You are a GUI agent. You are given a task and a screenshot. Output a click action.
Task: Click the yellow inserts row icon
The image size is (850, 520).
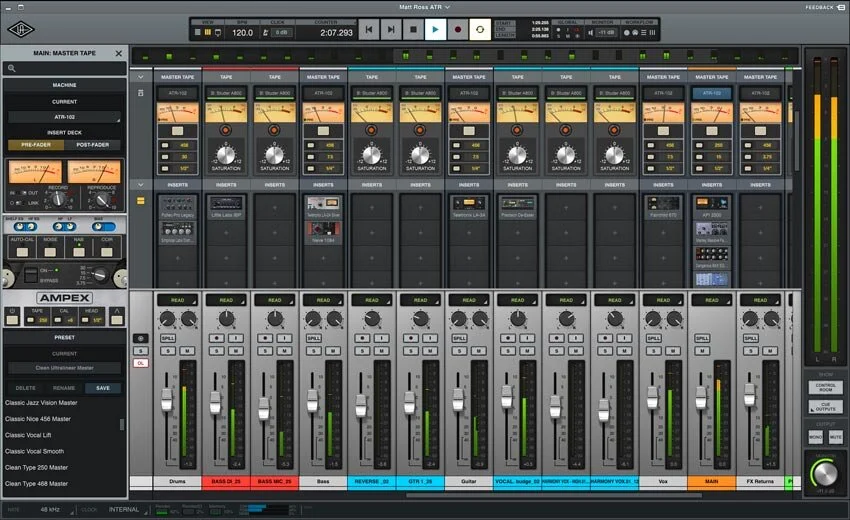[140, 201]
